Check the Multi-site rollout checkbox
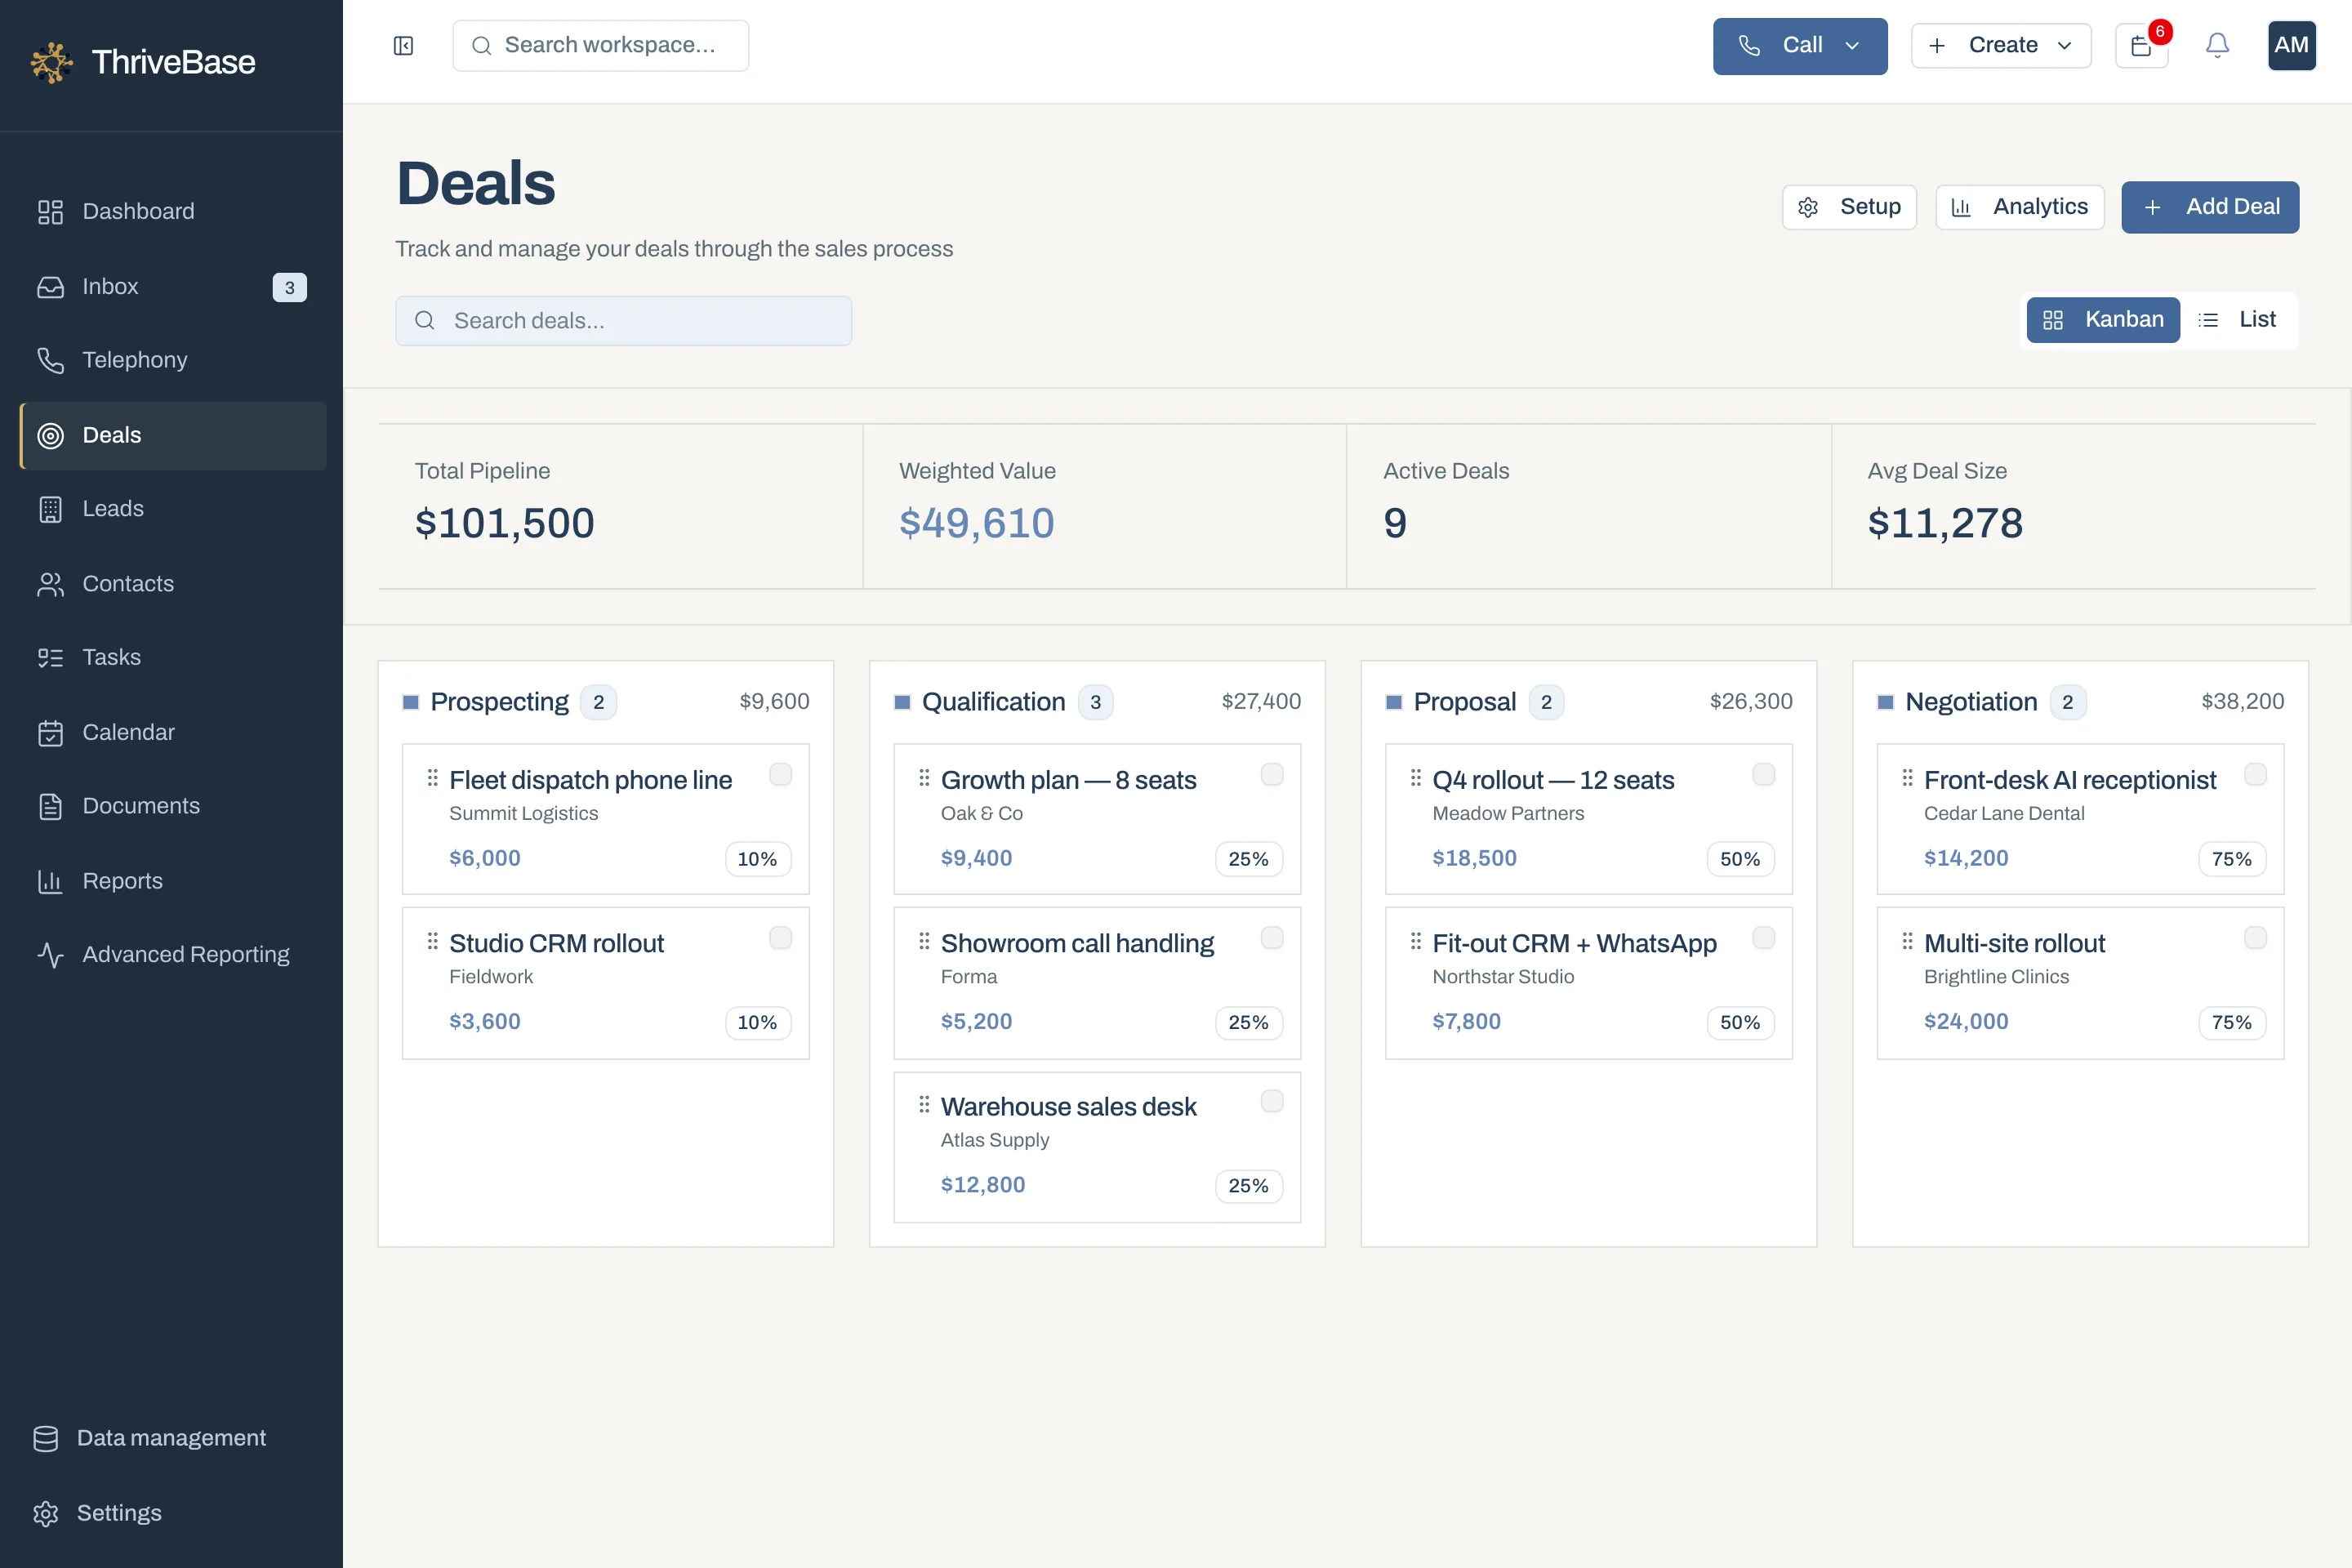Viewport: 2352px width, 1568px height. point(2255,937)
